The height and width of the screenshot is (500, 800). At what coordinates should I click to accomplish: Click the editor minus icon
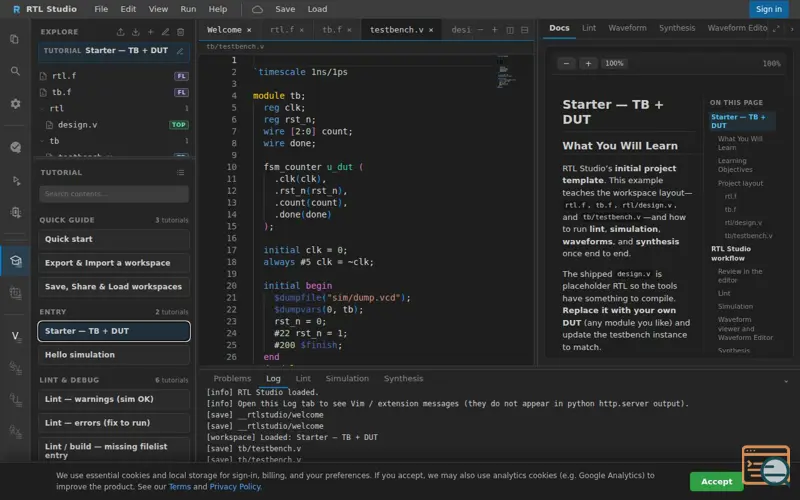(480, 30)
